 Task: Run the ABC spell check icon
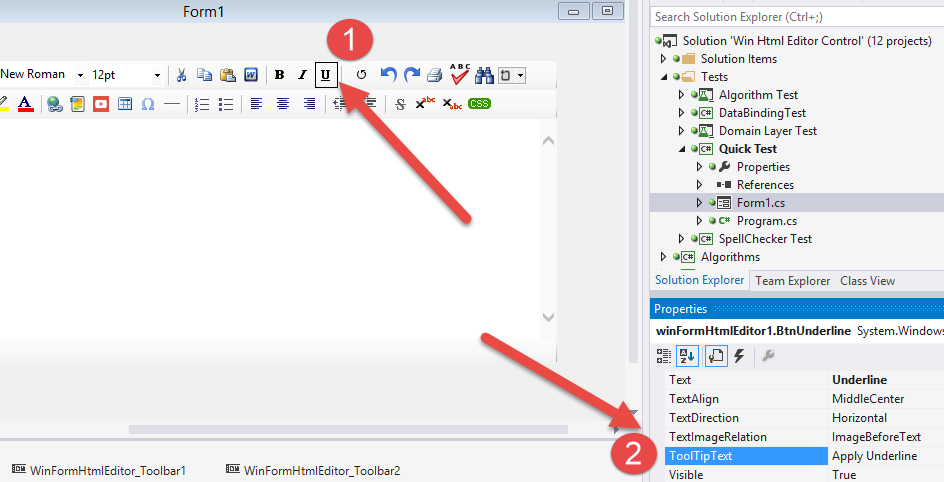(459, 73)
